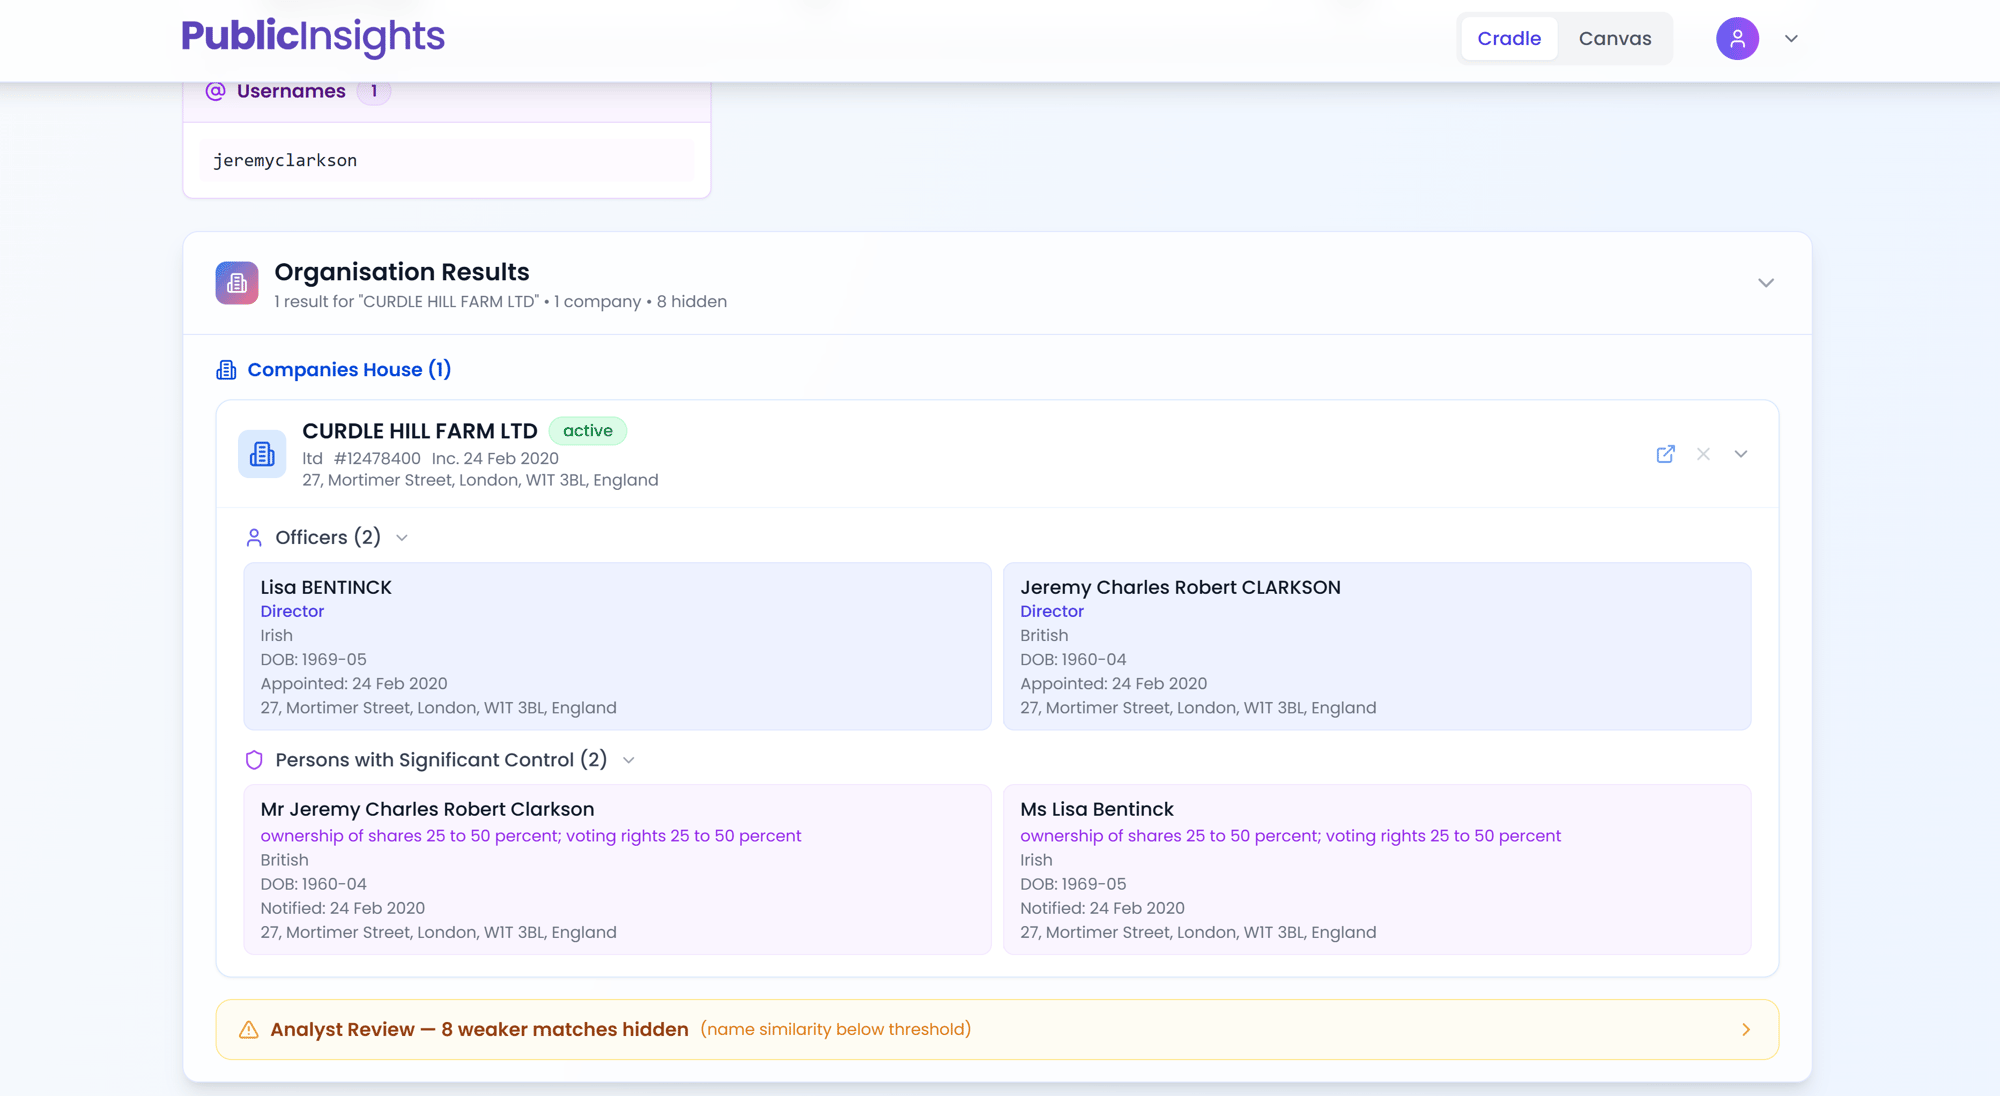2000x1096 pixels.
Task: Click the Usernames at-sign icon
Action: [215, 91]
